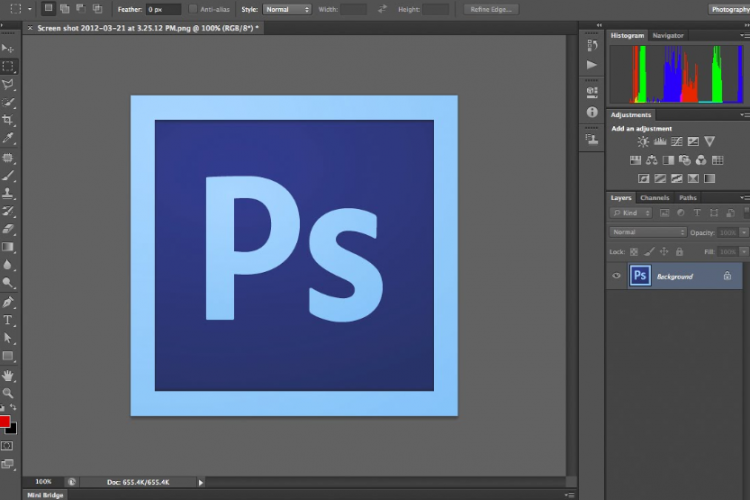Open status bar info arrow menu
The width and height of the screenshot is (750, 500).
click(x=201, y=482)
